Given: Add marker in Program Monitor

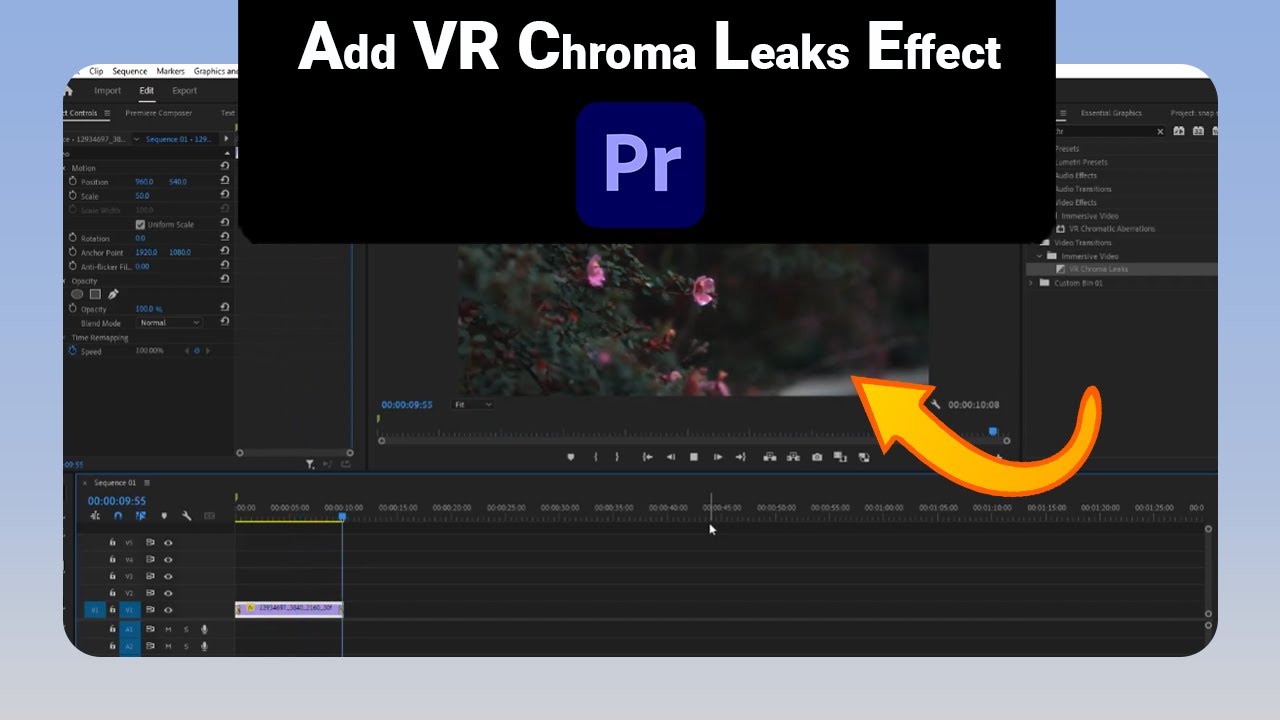Looking at the screenshot, I should click(571, 457).
